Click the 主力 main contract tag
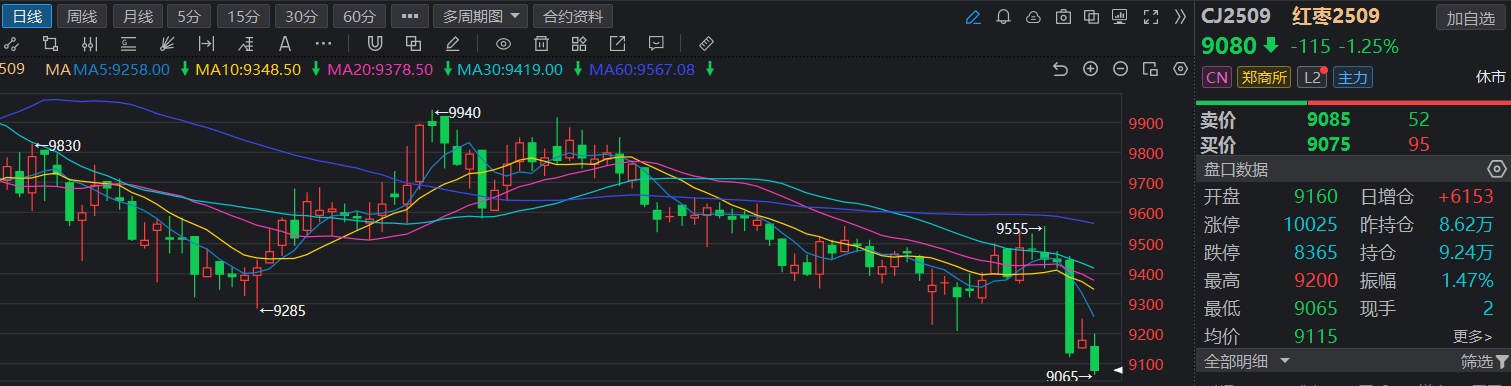Image resolution: width=1511 pixels, height=386 pixels. click(x=1352, y=77)
